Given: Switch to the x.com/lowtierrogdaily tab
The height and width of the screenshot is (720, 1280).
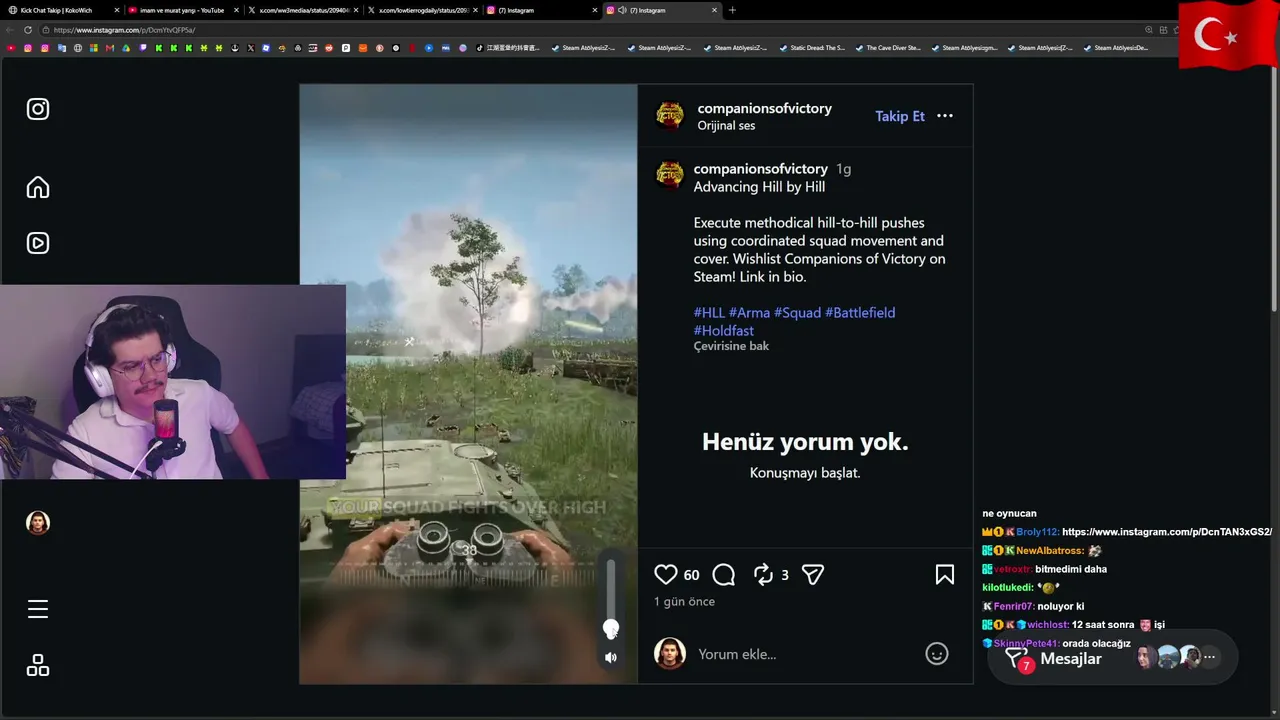Looking at the screenshot, I should (x=423, y=10).
